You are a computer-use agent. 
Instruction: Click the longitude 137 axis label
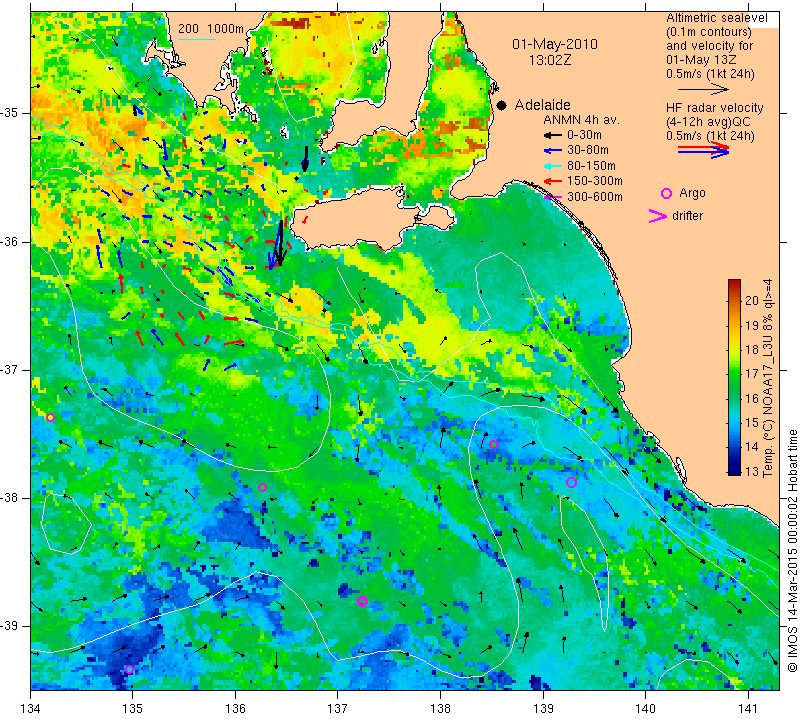click(x=337, y=709)
